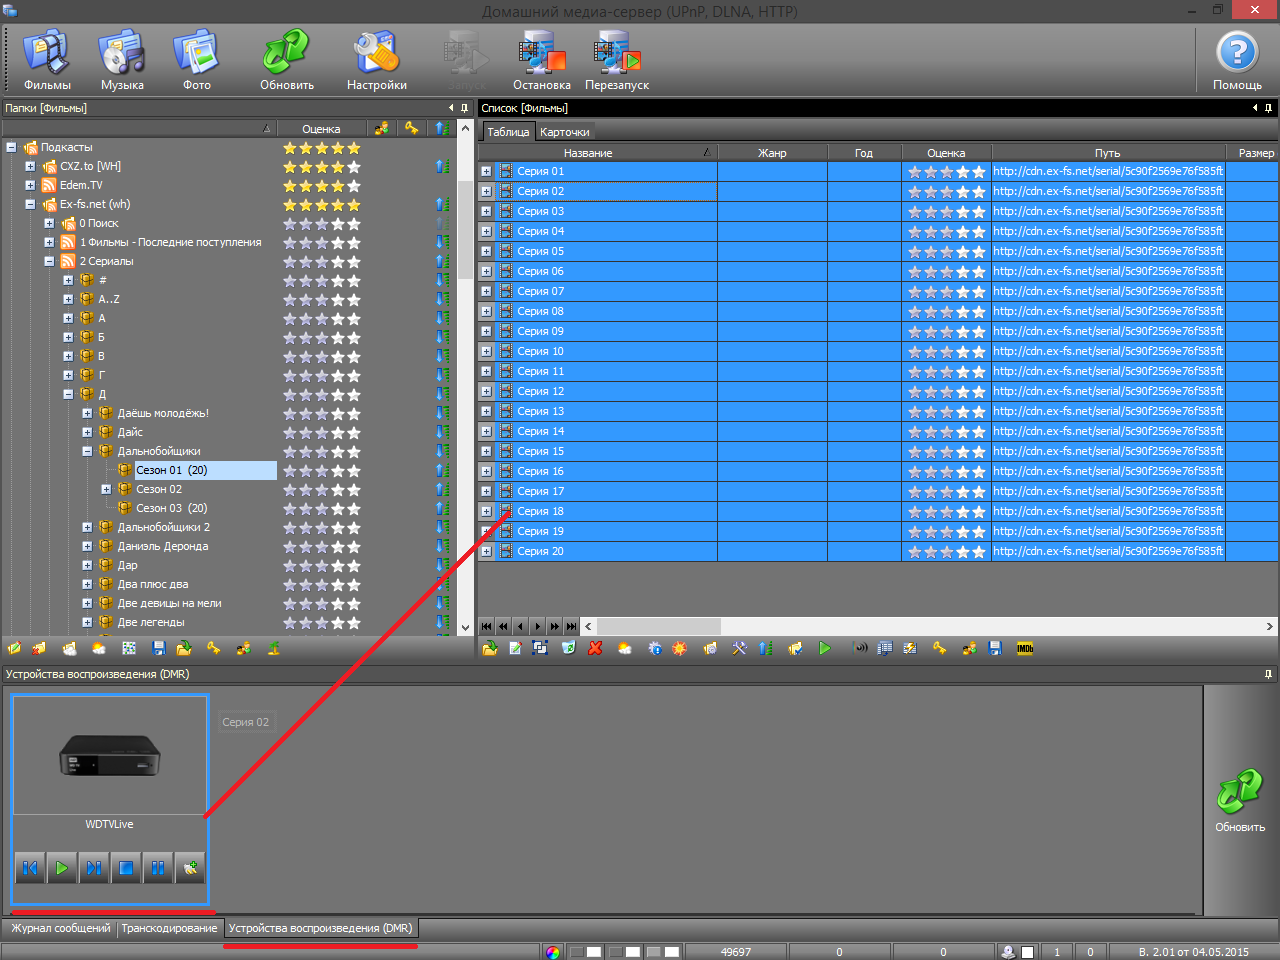Expand the Серия 05 row

point(486,252)
